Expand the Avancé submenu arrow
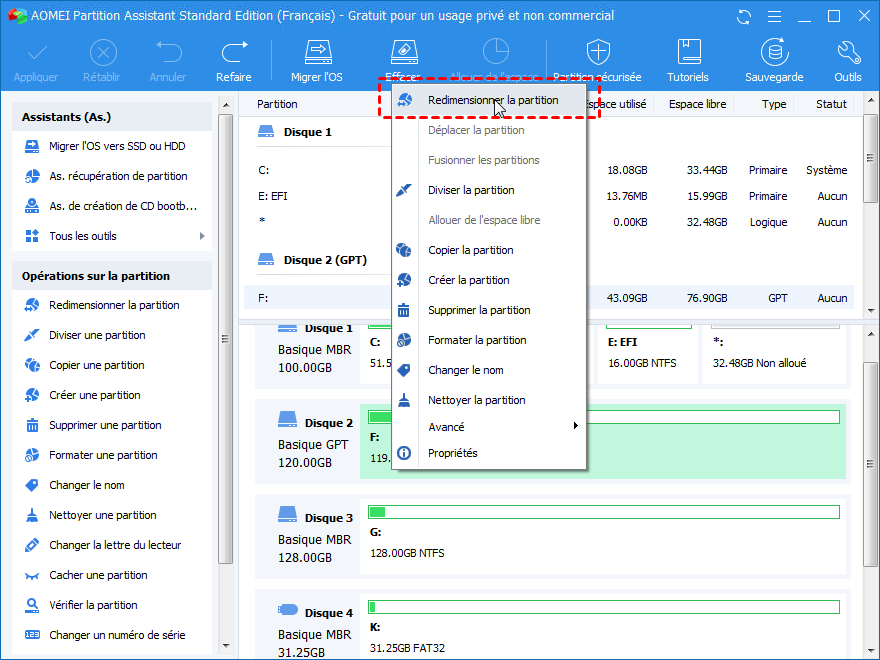Screen dimensions: 880x660 575,426
